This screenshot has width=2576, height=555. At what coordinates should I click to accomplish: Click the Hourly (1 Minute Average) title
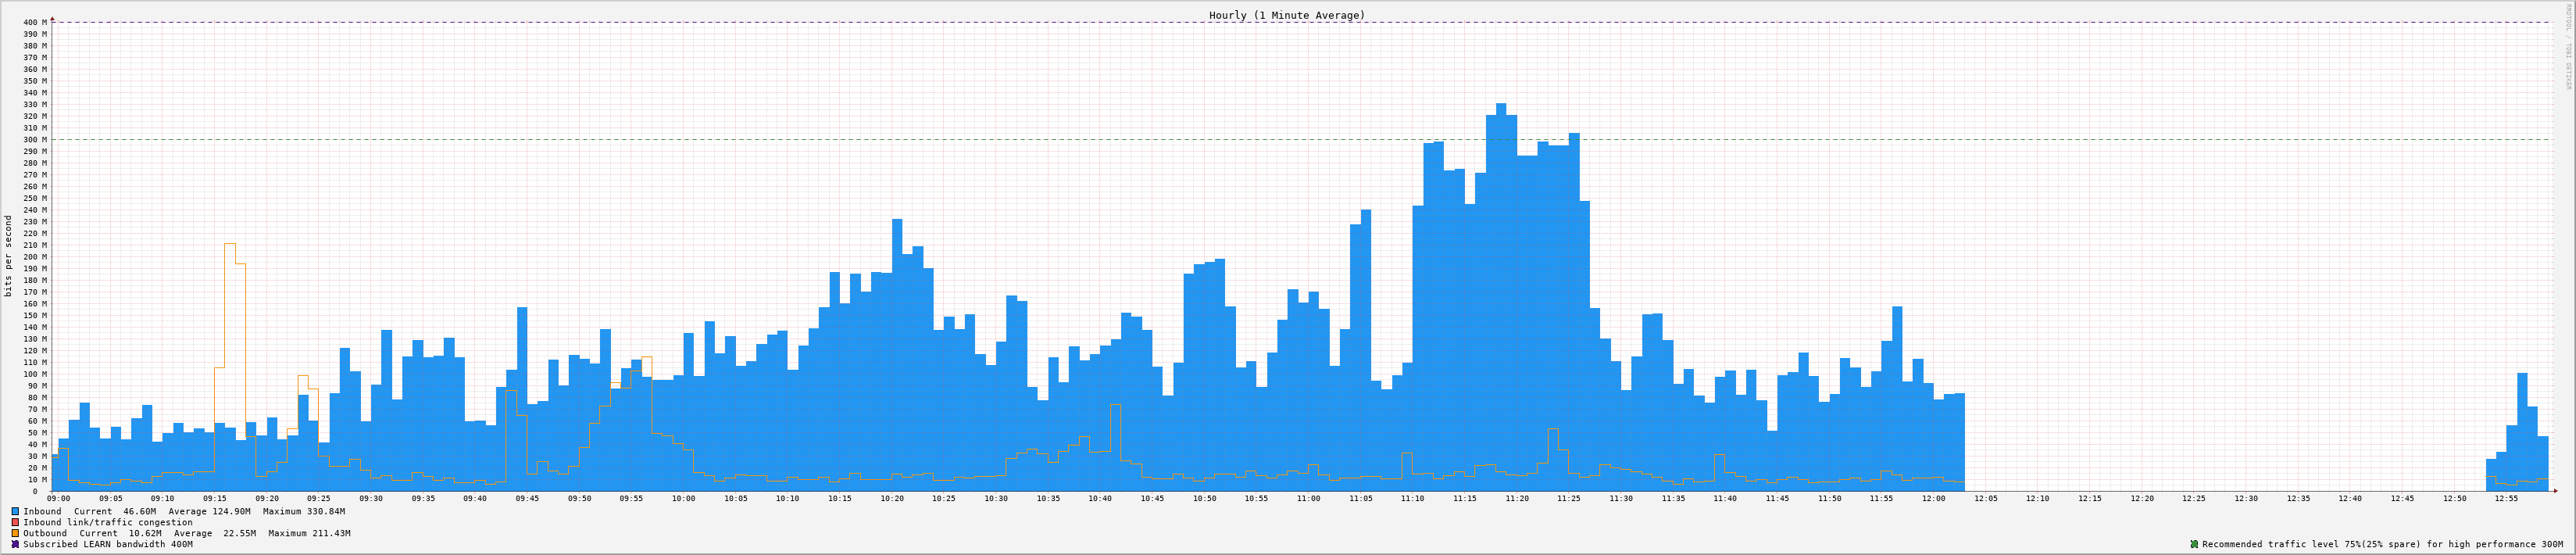click(1286, 15)
